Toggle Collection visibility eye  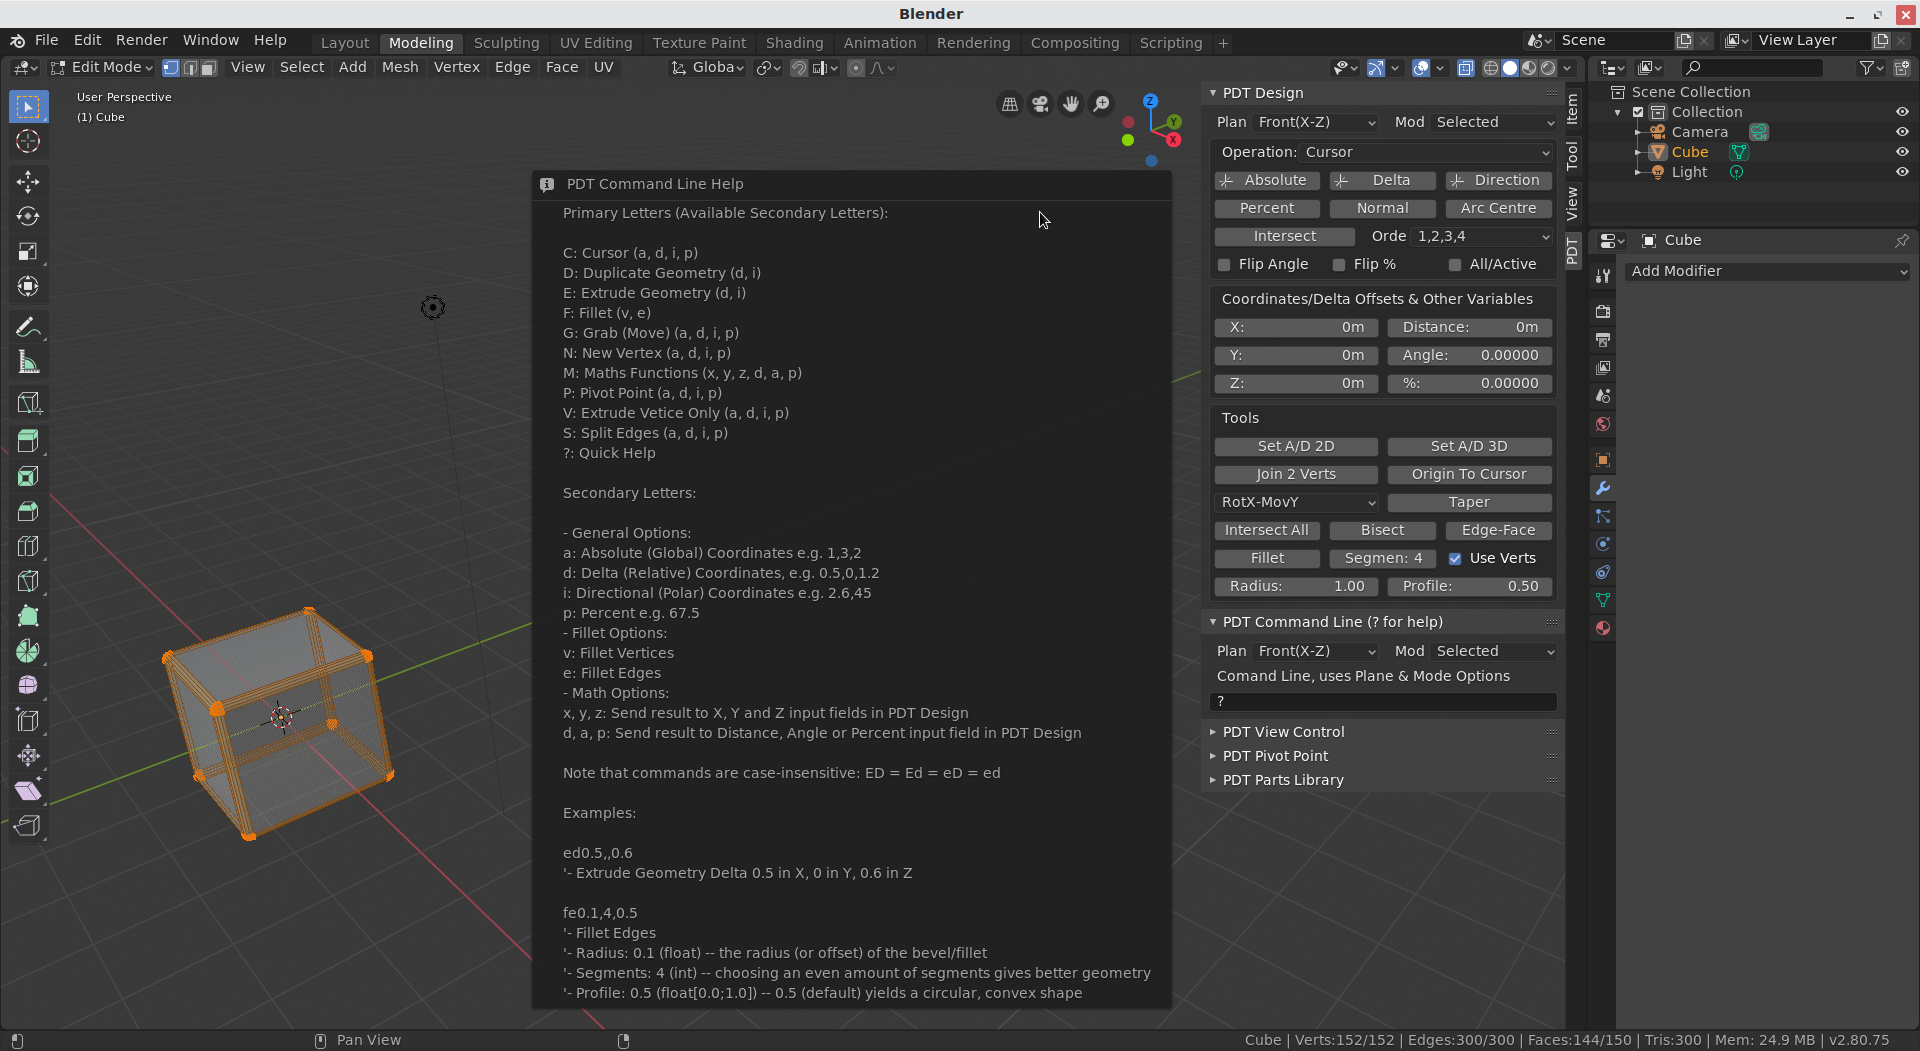point(1902,112)
